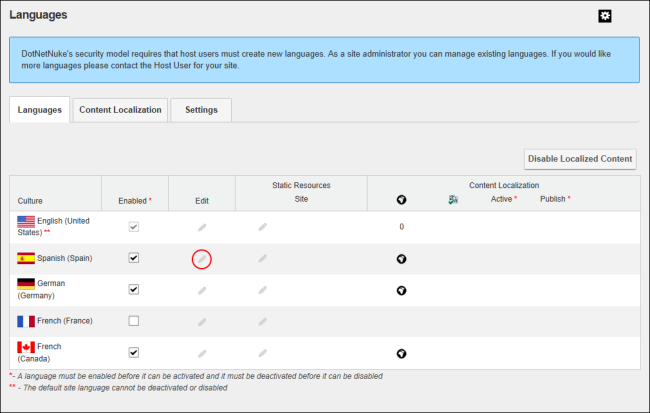Click the translated pages header icon

click(453, 199)
